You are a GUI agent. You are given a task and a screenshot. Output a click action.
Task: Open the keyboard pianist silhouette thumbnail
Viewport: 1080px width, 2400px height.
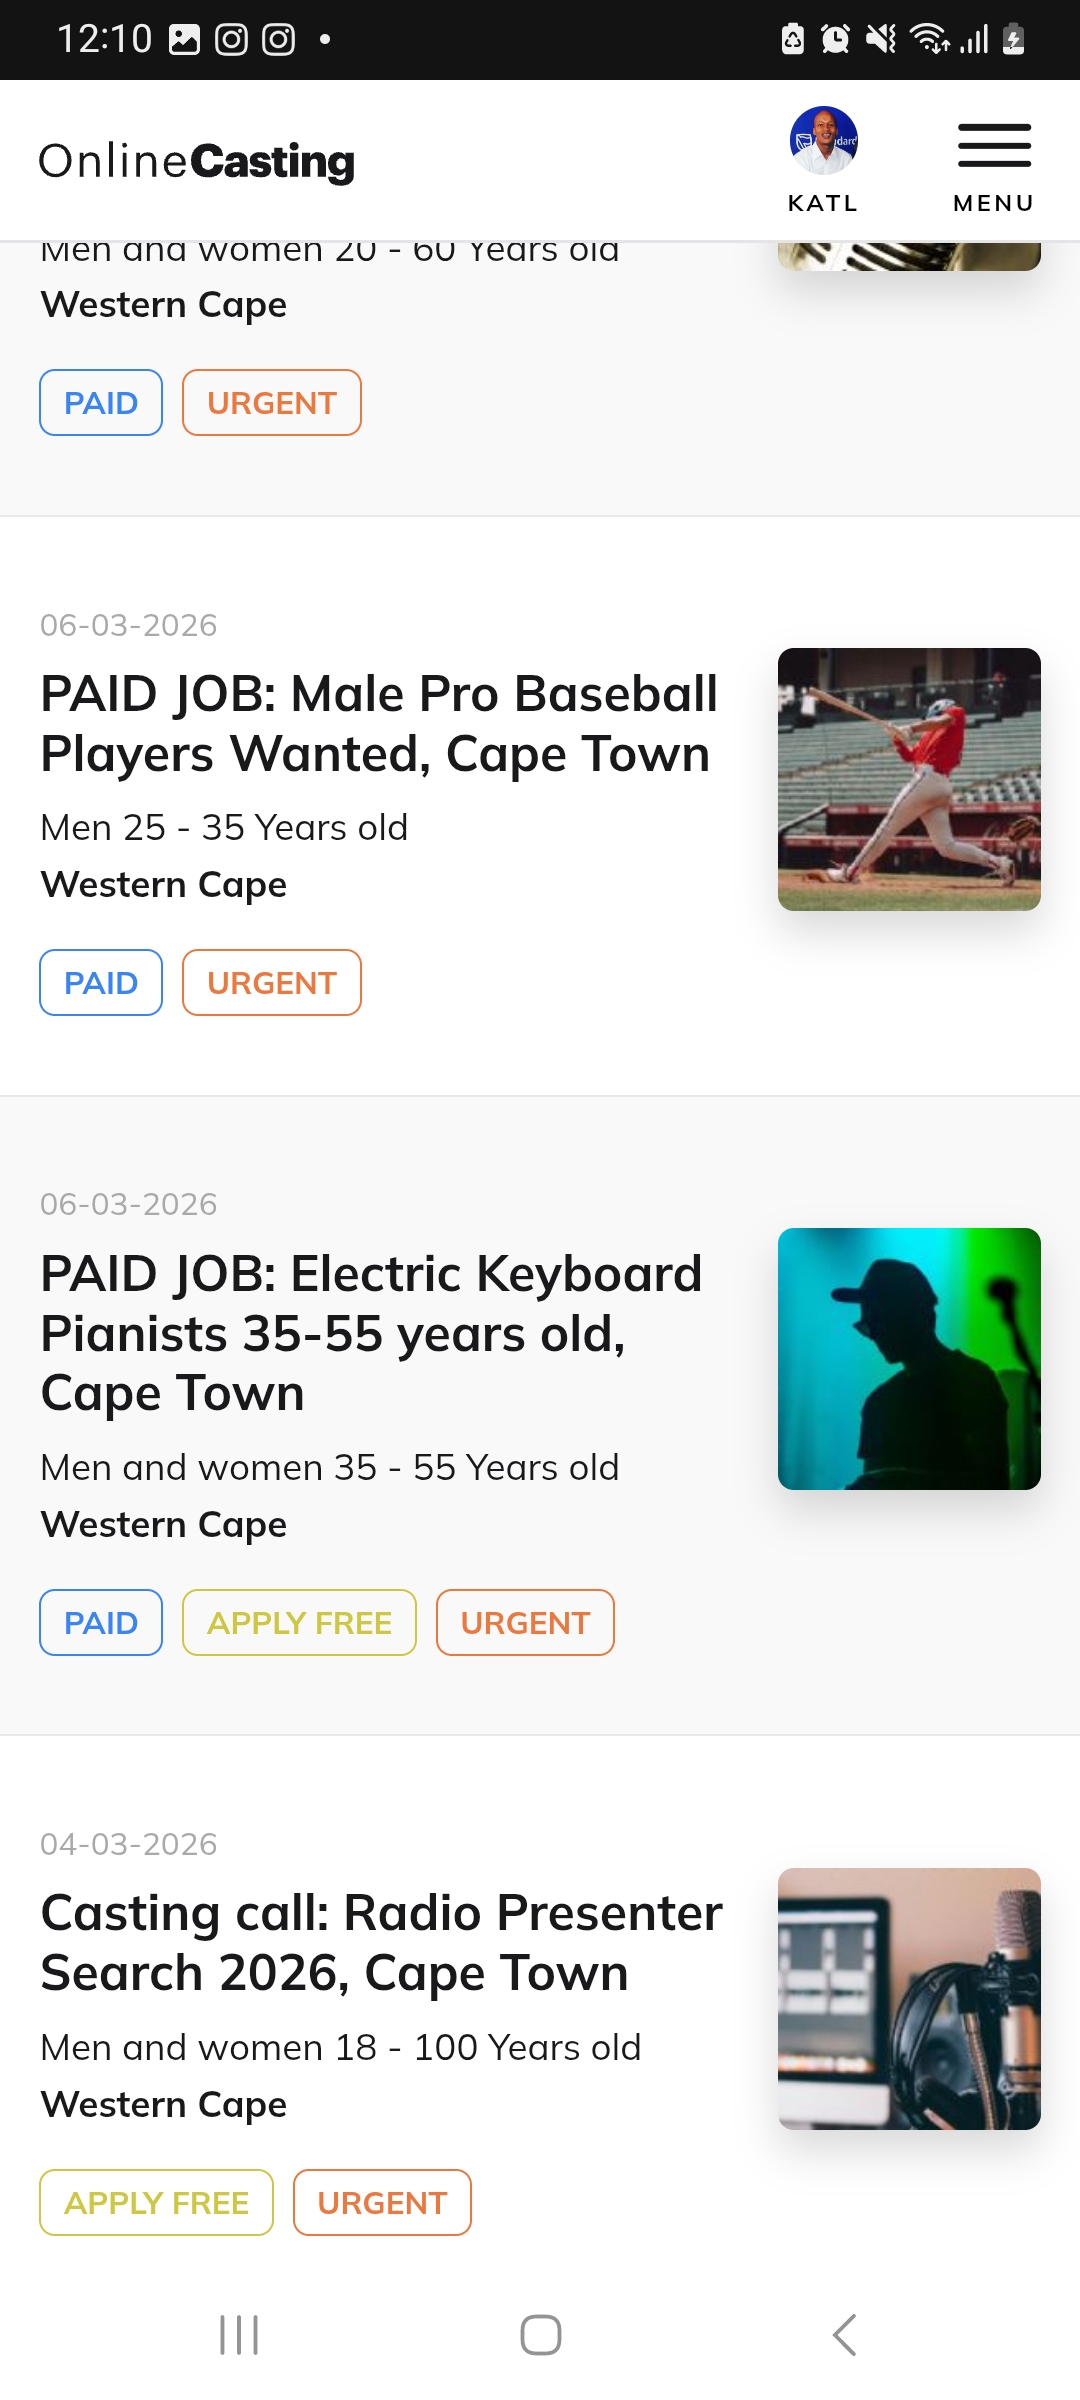909,1359
